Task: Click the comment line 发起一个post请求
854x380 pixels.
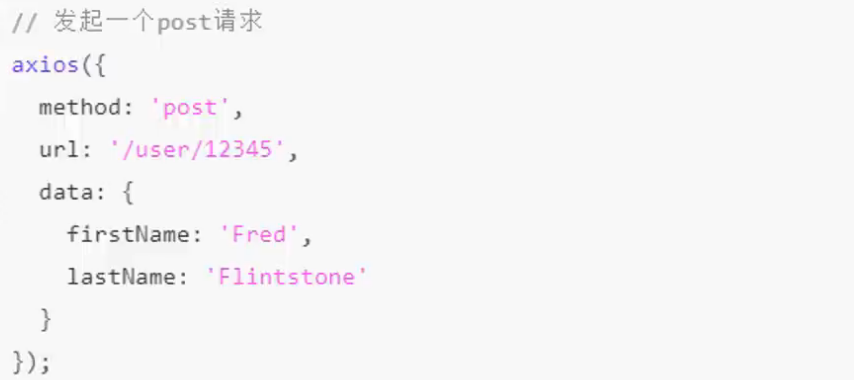Action: click(137, 23)
